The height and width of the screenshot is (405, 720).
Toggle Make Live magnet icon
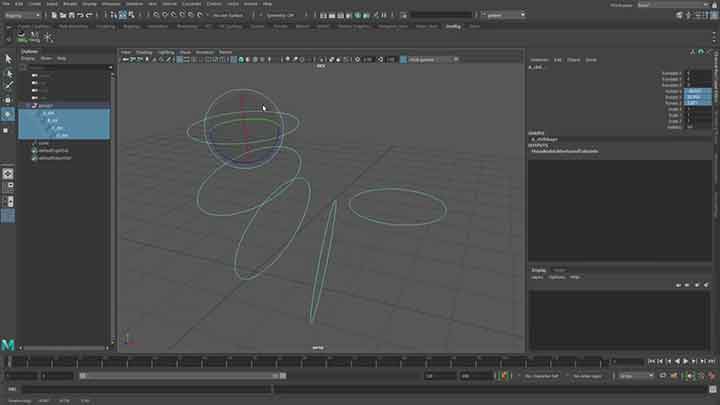[x=200, y=15]
